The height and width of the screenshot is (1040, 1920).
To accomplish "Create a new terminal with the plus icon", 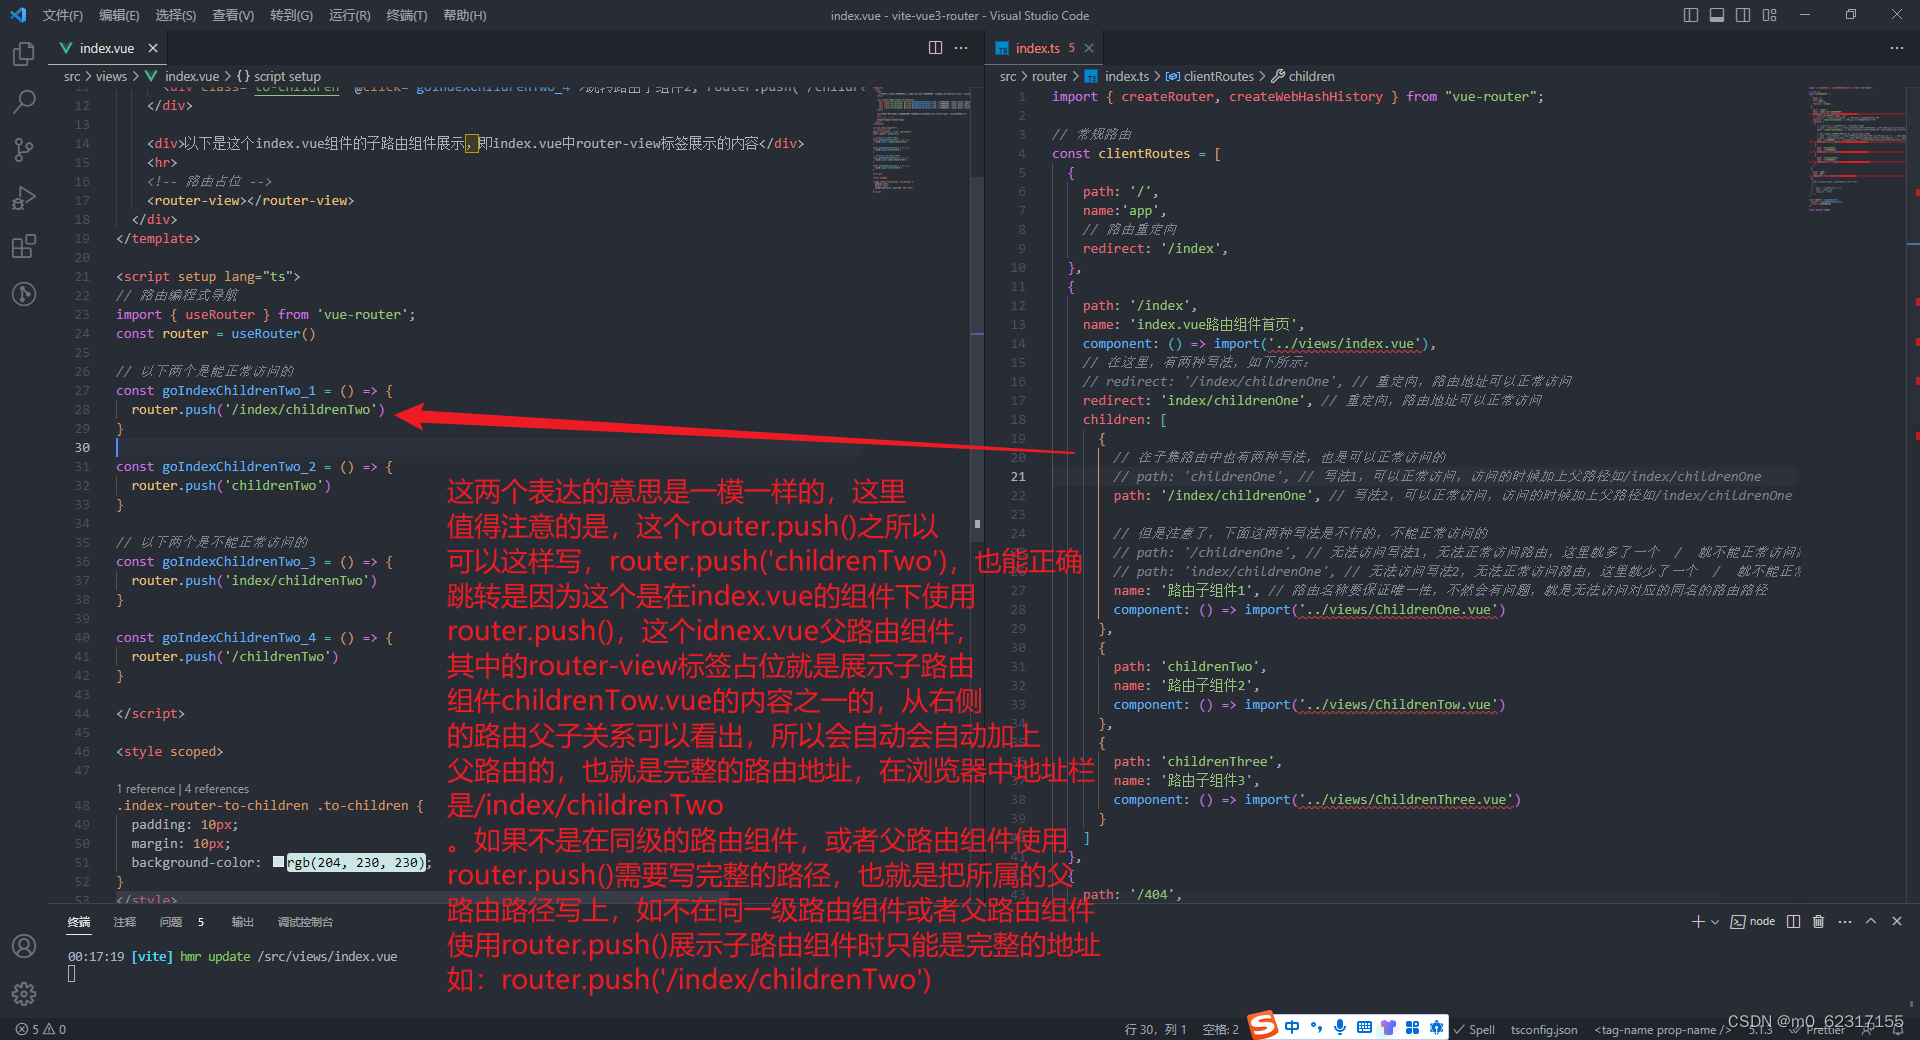I will pos(1698,921).
